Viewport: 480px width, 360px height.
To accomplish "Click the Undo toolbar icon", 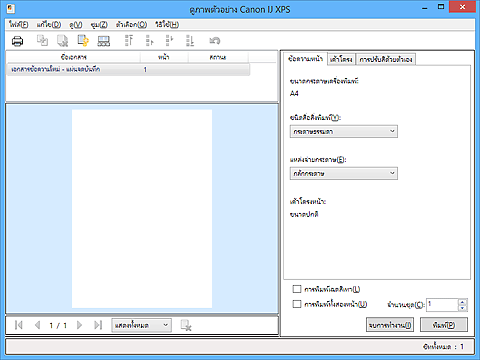I will pos(214,41).
